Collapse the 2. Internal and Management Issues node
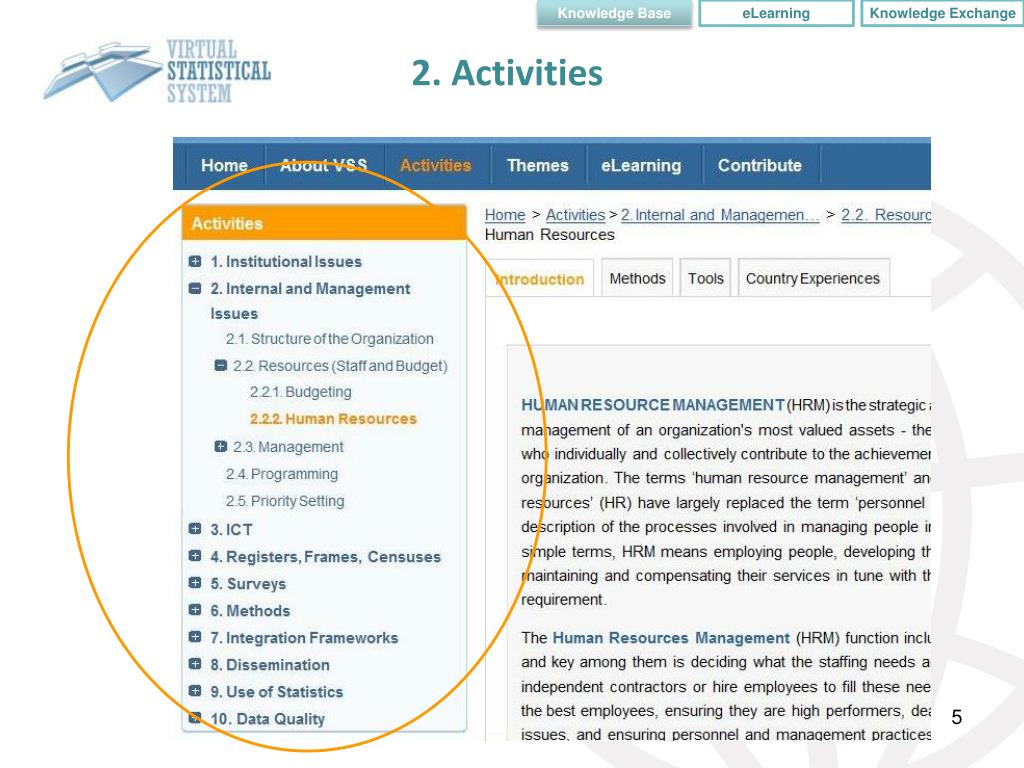This screenshot has width=1024, height=768. (x=195, y=288)
